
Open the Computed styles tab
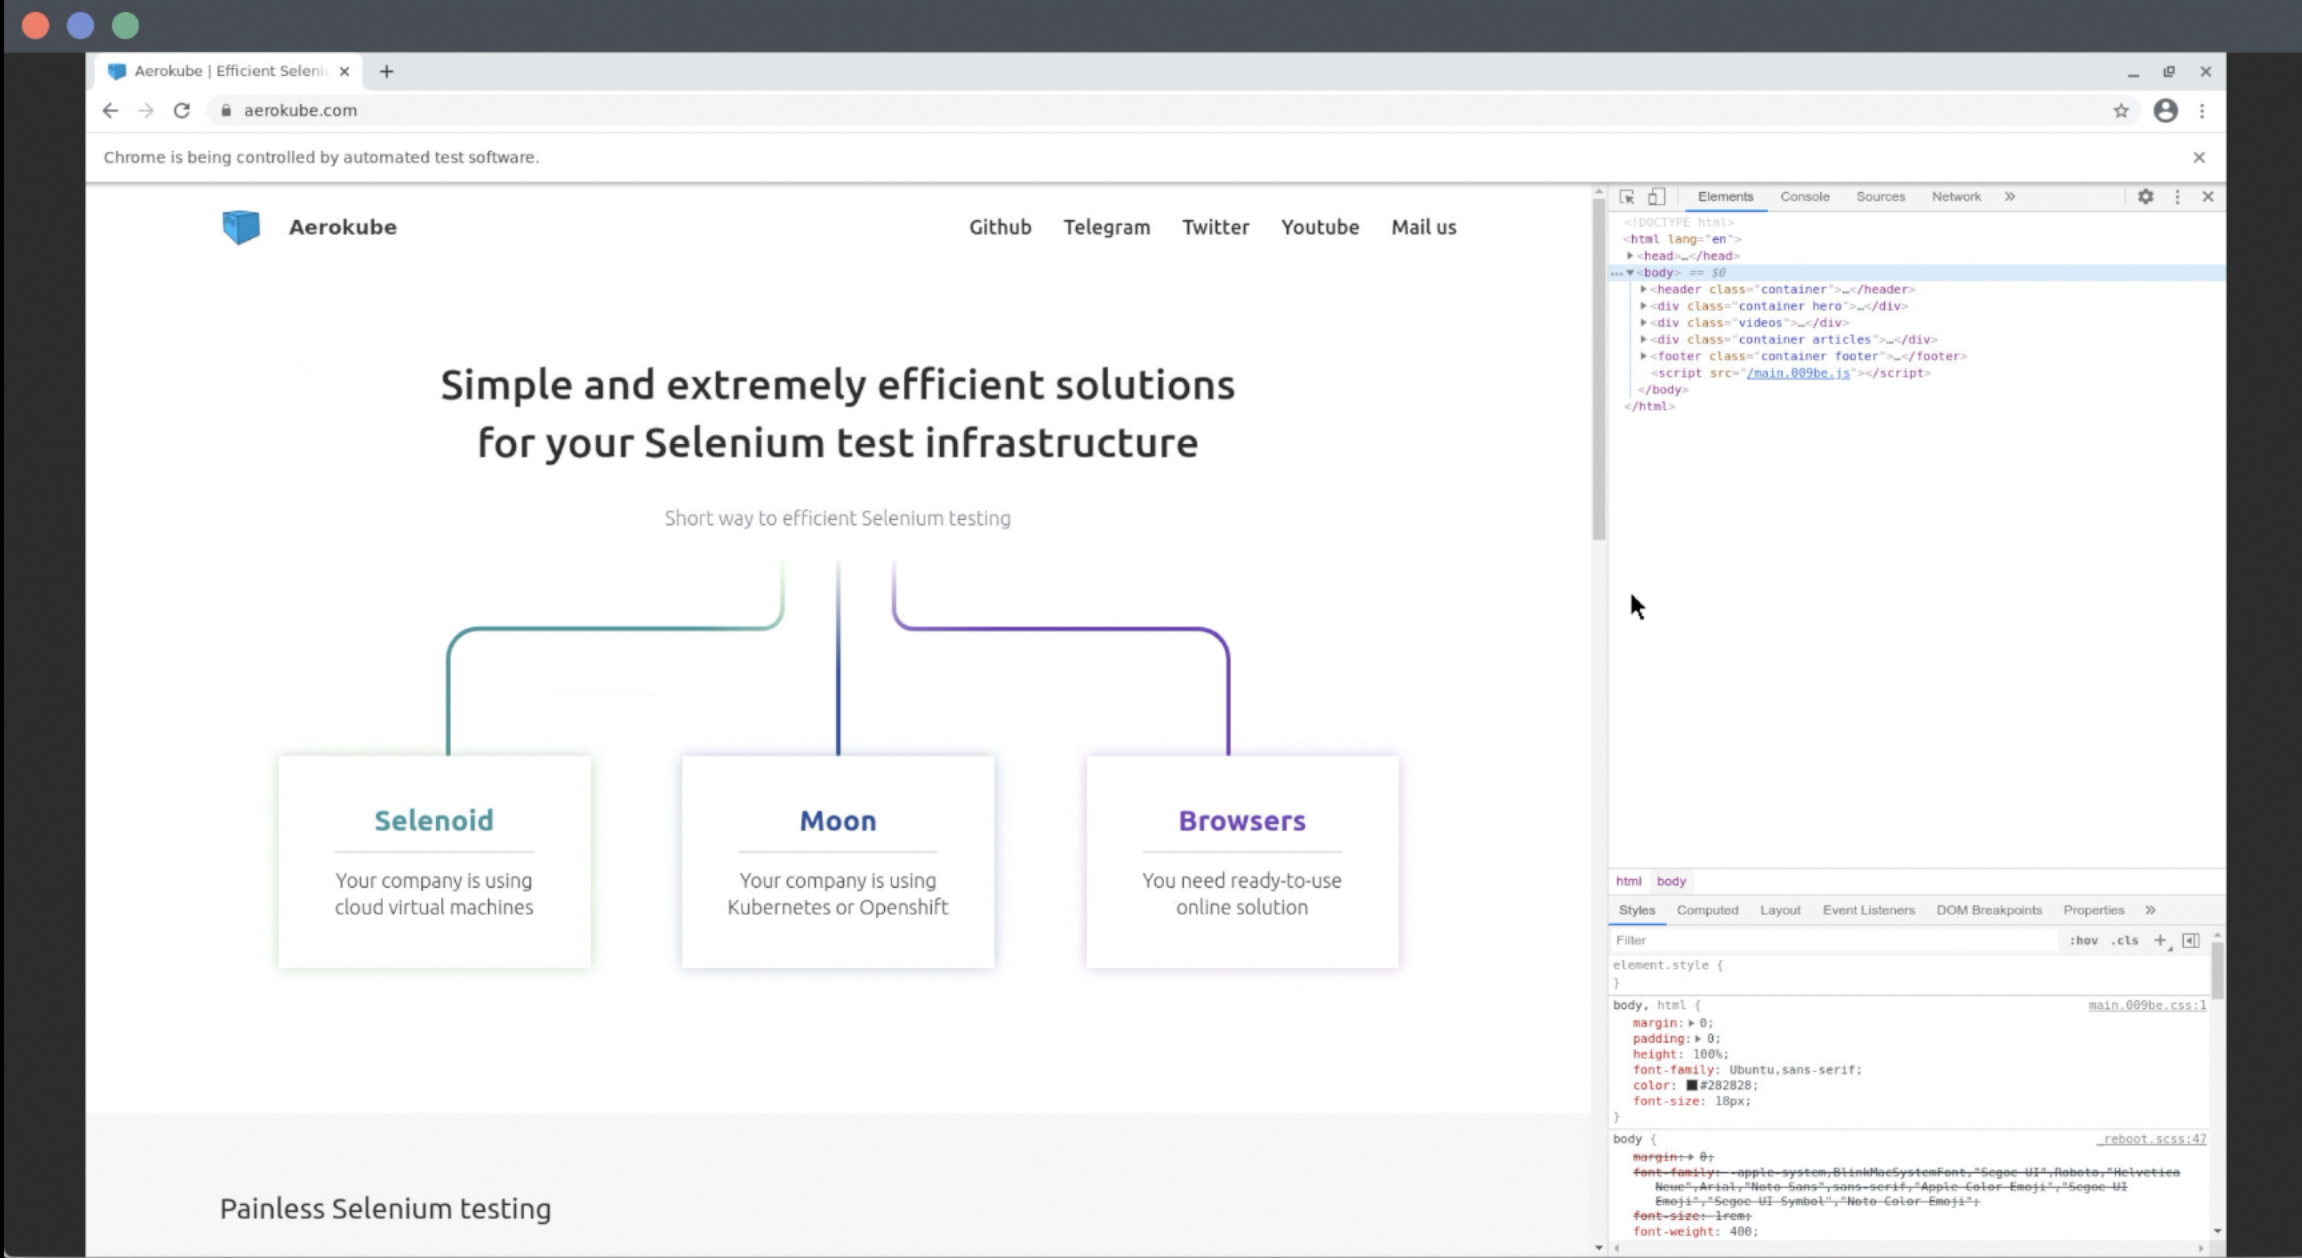click(x=1708, y=910)
